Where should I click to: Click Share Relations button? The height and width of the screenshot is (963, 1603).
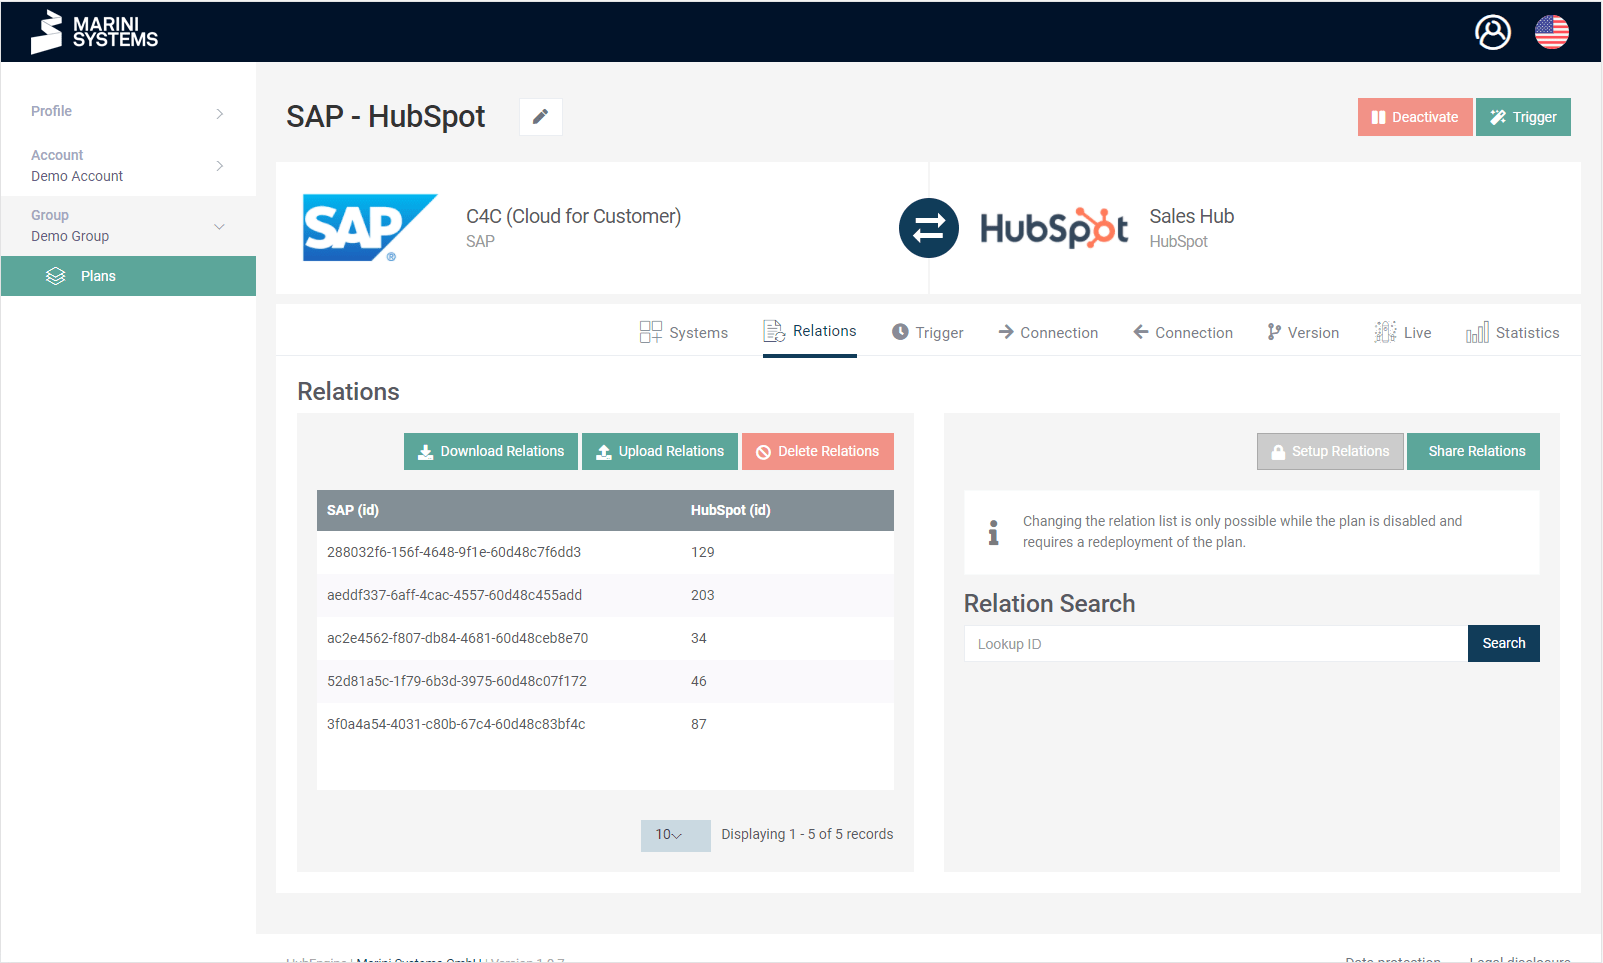click(1474, 451)
